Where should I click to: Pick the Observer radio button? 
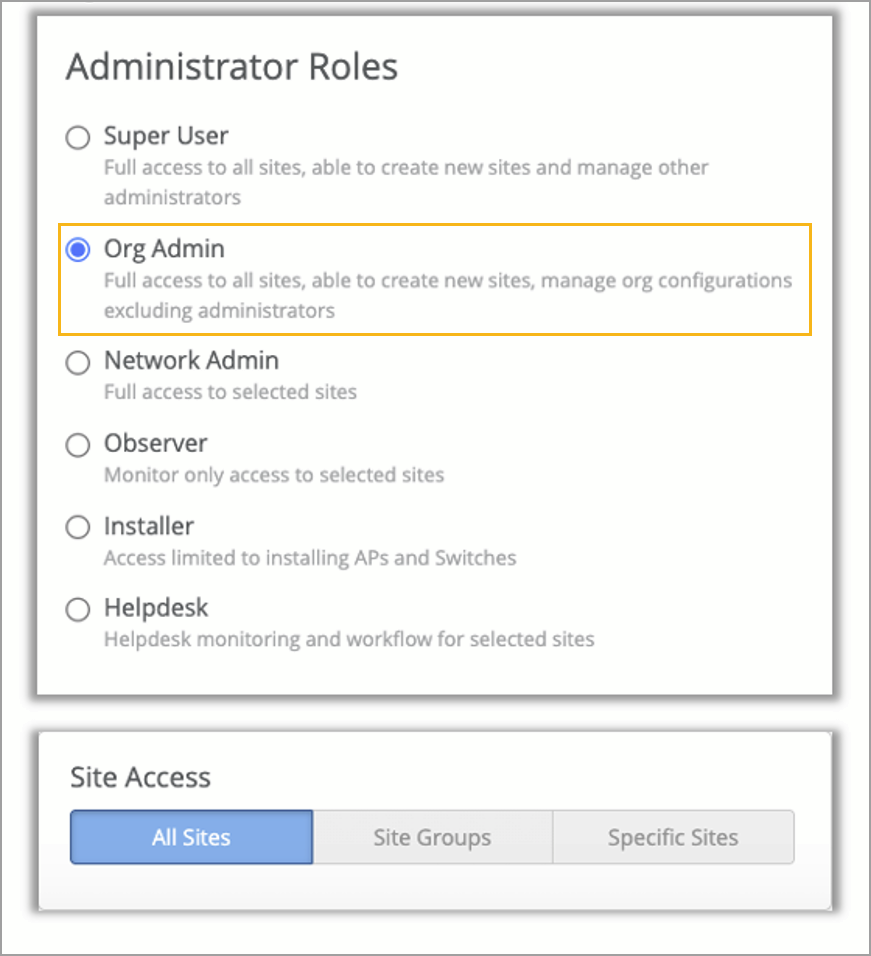pyautogui.click(x=78, y=444)
